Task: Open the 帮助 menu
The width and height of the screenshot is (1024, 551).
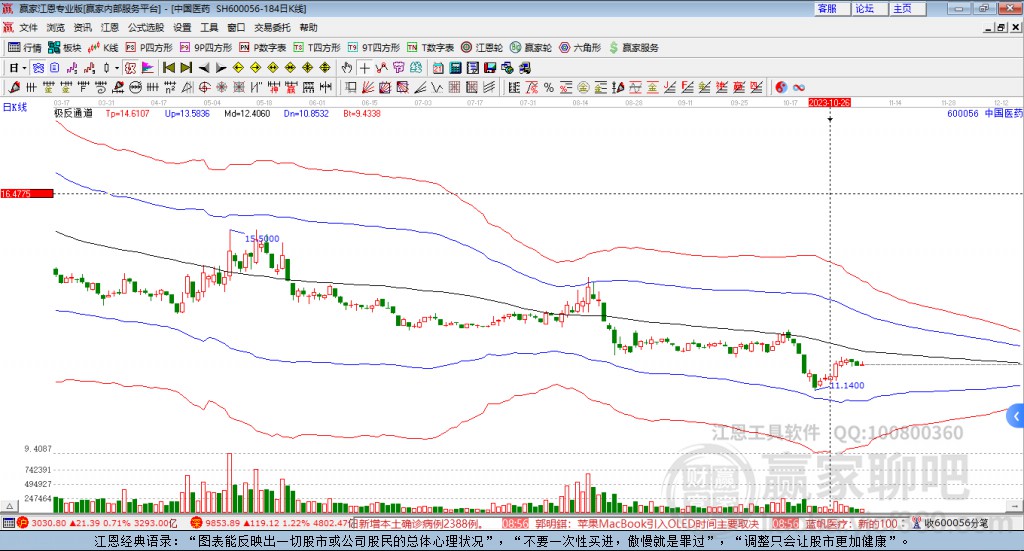Action: click(x=308, y=27)
